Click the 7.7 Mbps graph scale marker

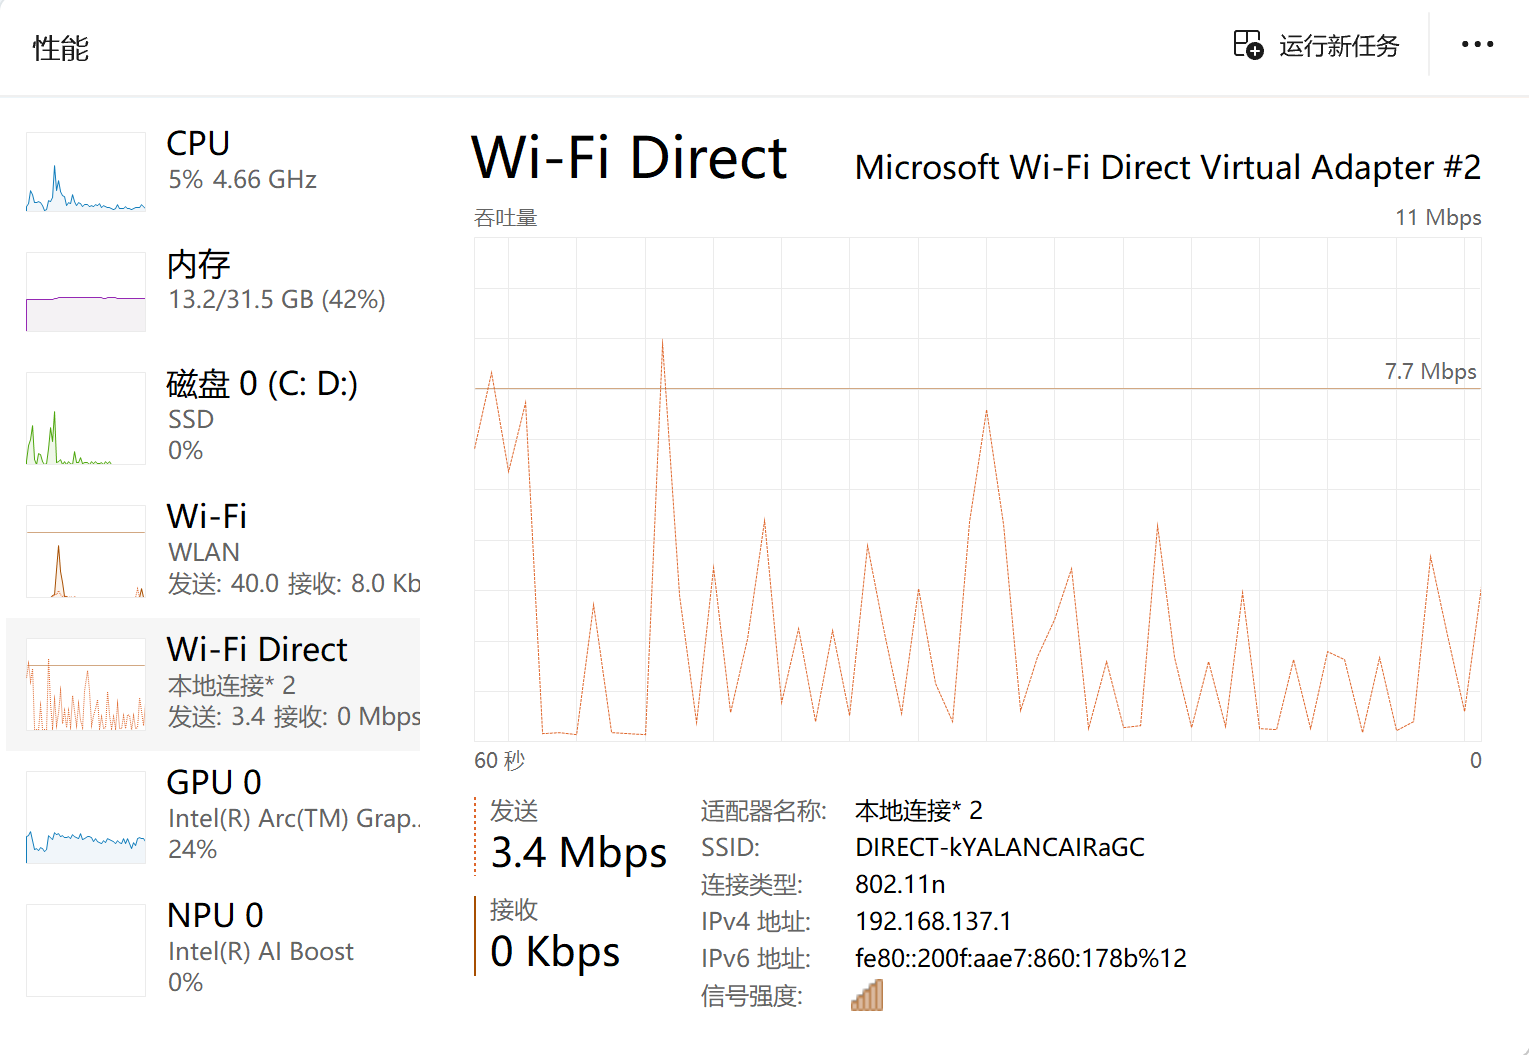tap(1430, 371)
